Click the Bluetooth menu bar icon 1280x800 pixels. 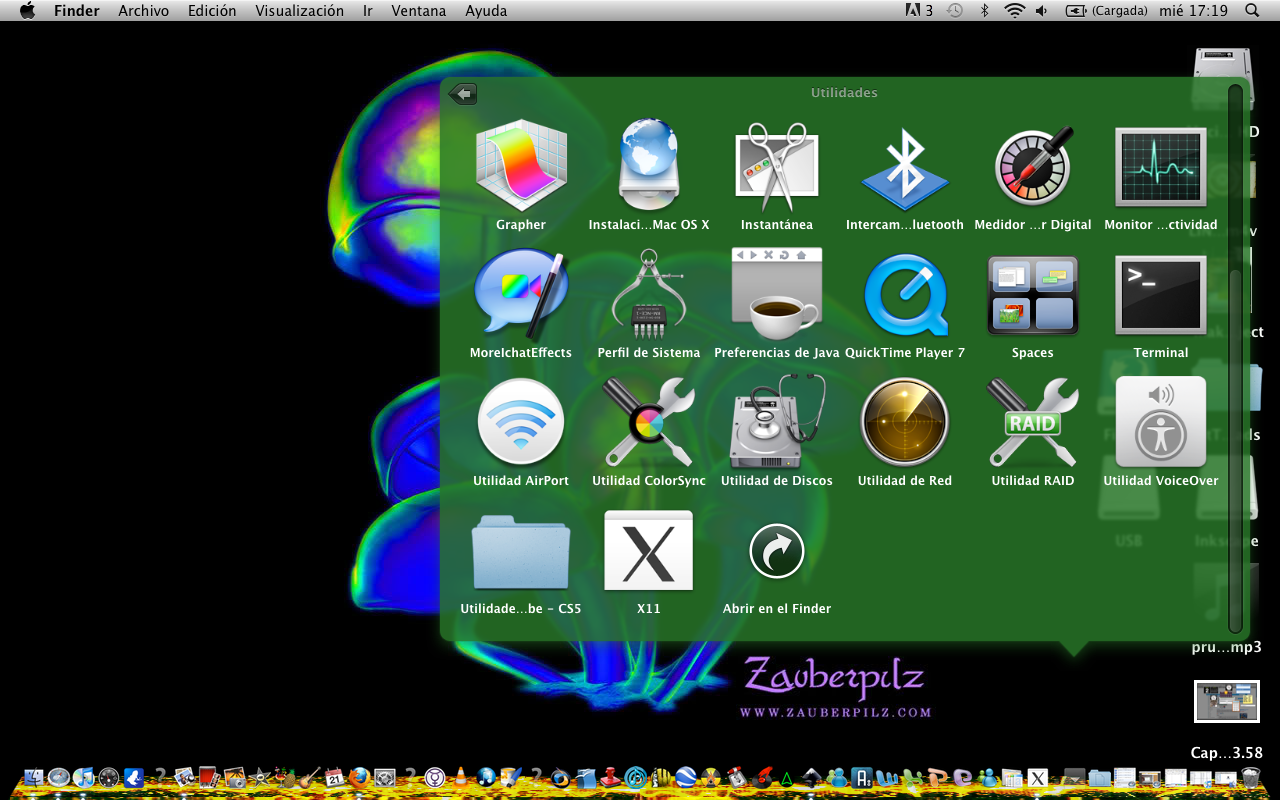pos(984,11)
